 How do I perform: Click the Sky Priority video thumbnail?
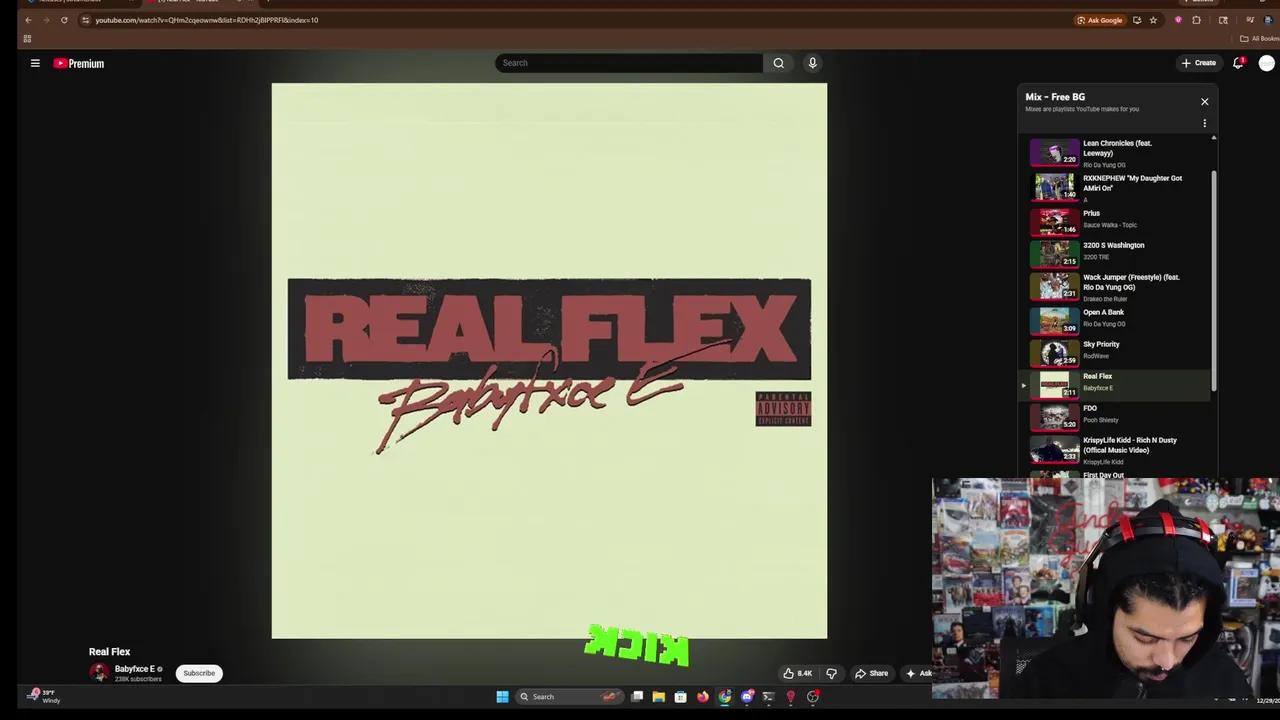pos(1054,352)
